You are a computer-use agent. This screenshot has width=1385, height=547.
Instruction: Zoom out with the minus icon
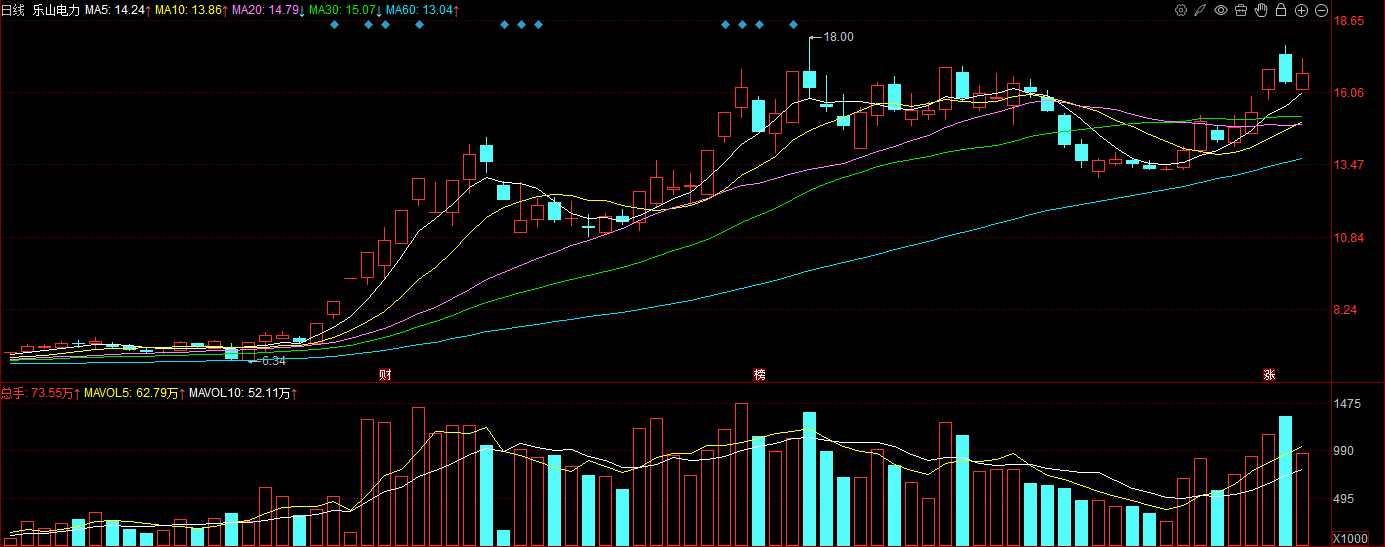pyautogui.click(x=1321, y=10)
